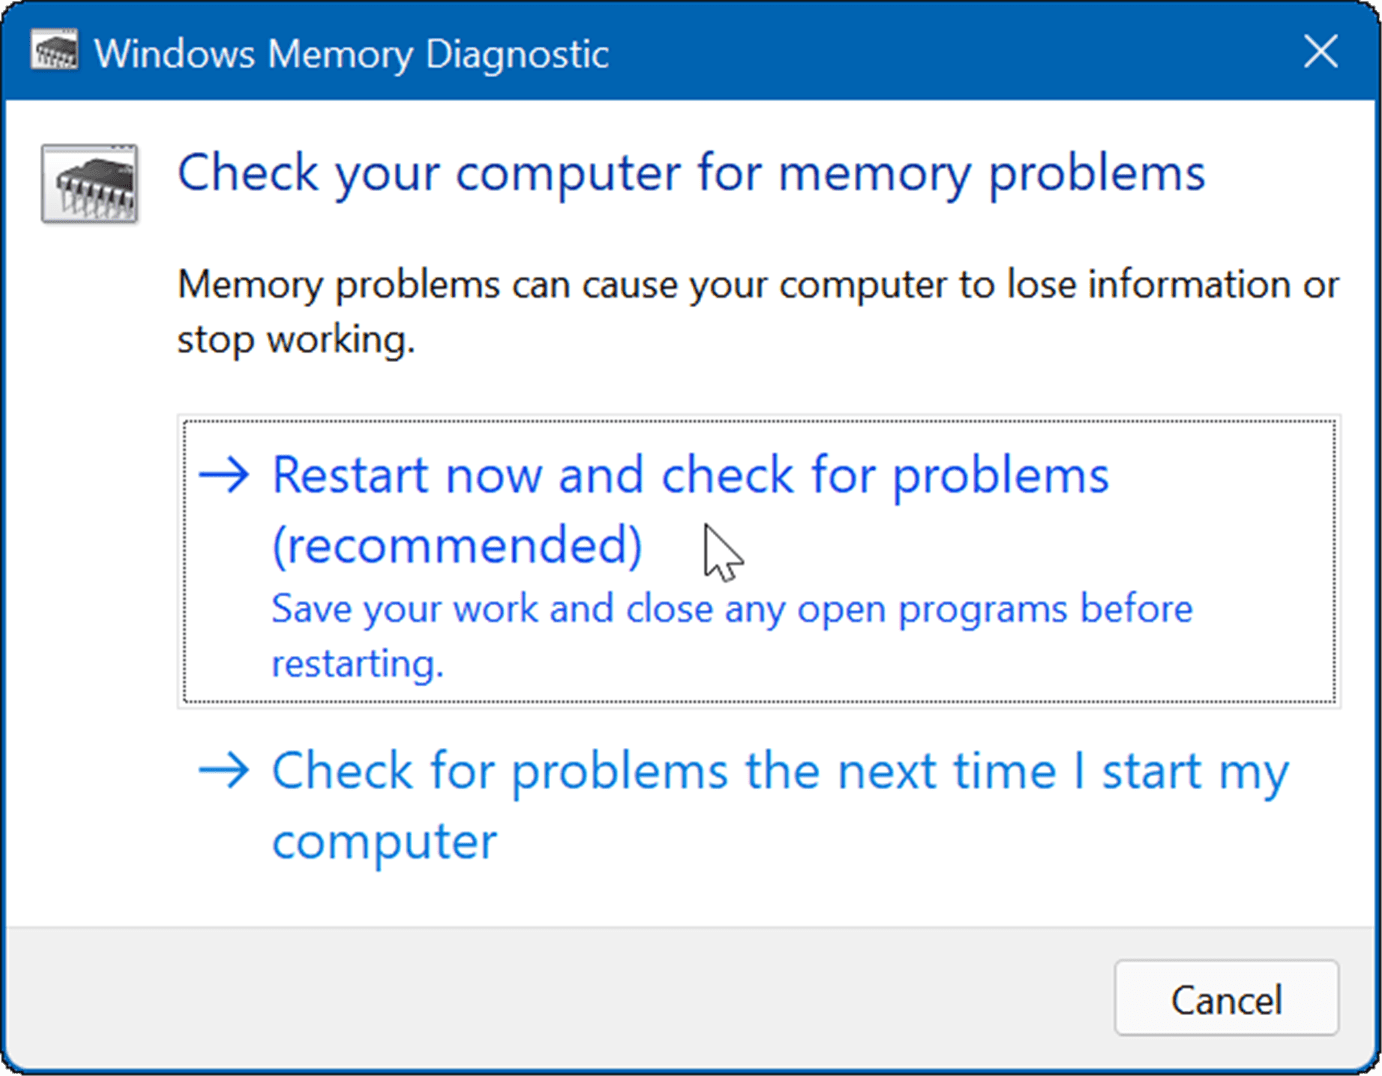Click the Cancel button
Viewport: 1382px width, 1076px height.
[x=1226, y=999]
